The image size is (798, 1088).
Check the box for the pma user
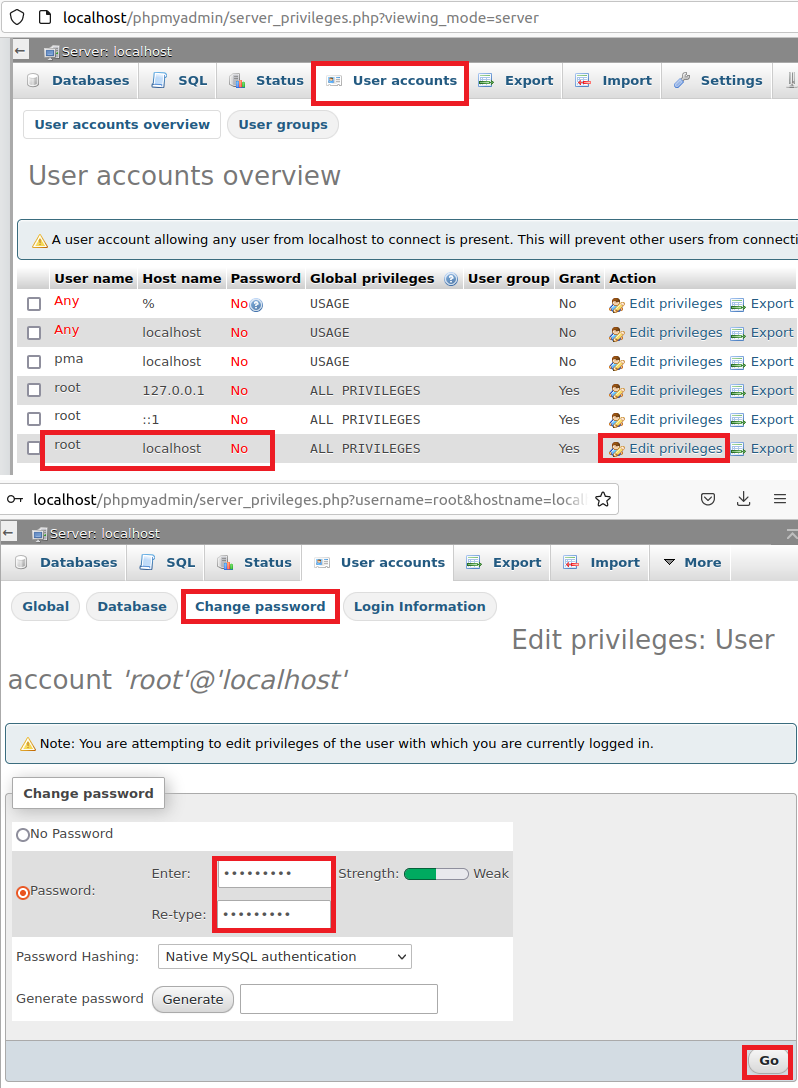(34, 362)
